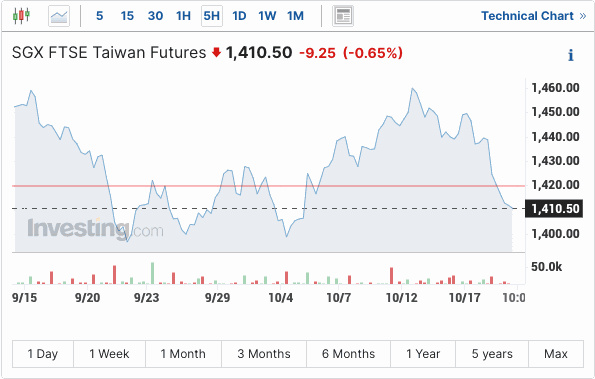This screenshot has width=595, height=379.
Task: Click the header price 1,410.50
Action: coord(259,52)
